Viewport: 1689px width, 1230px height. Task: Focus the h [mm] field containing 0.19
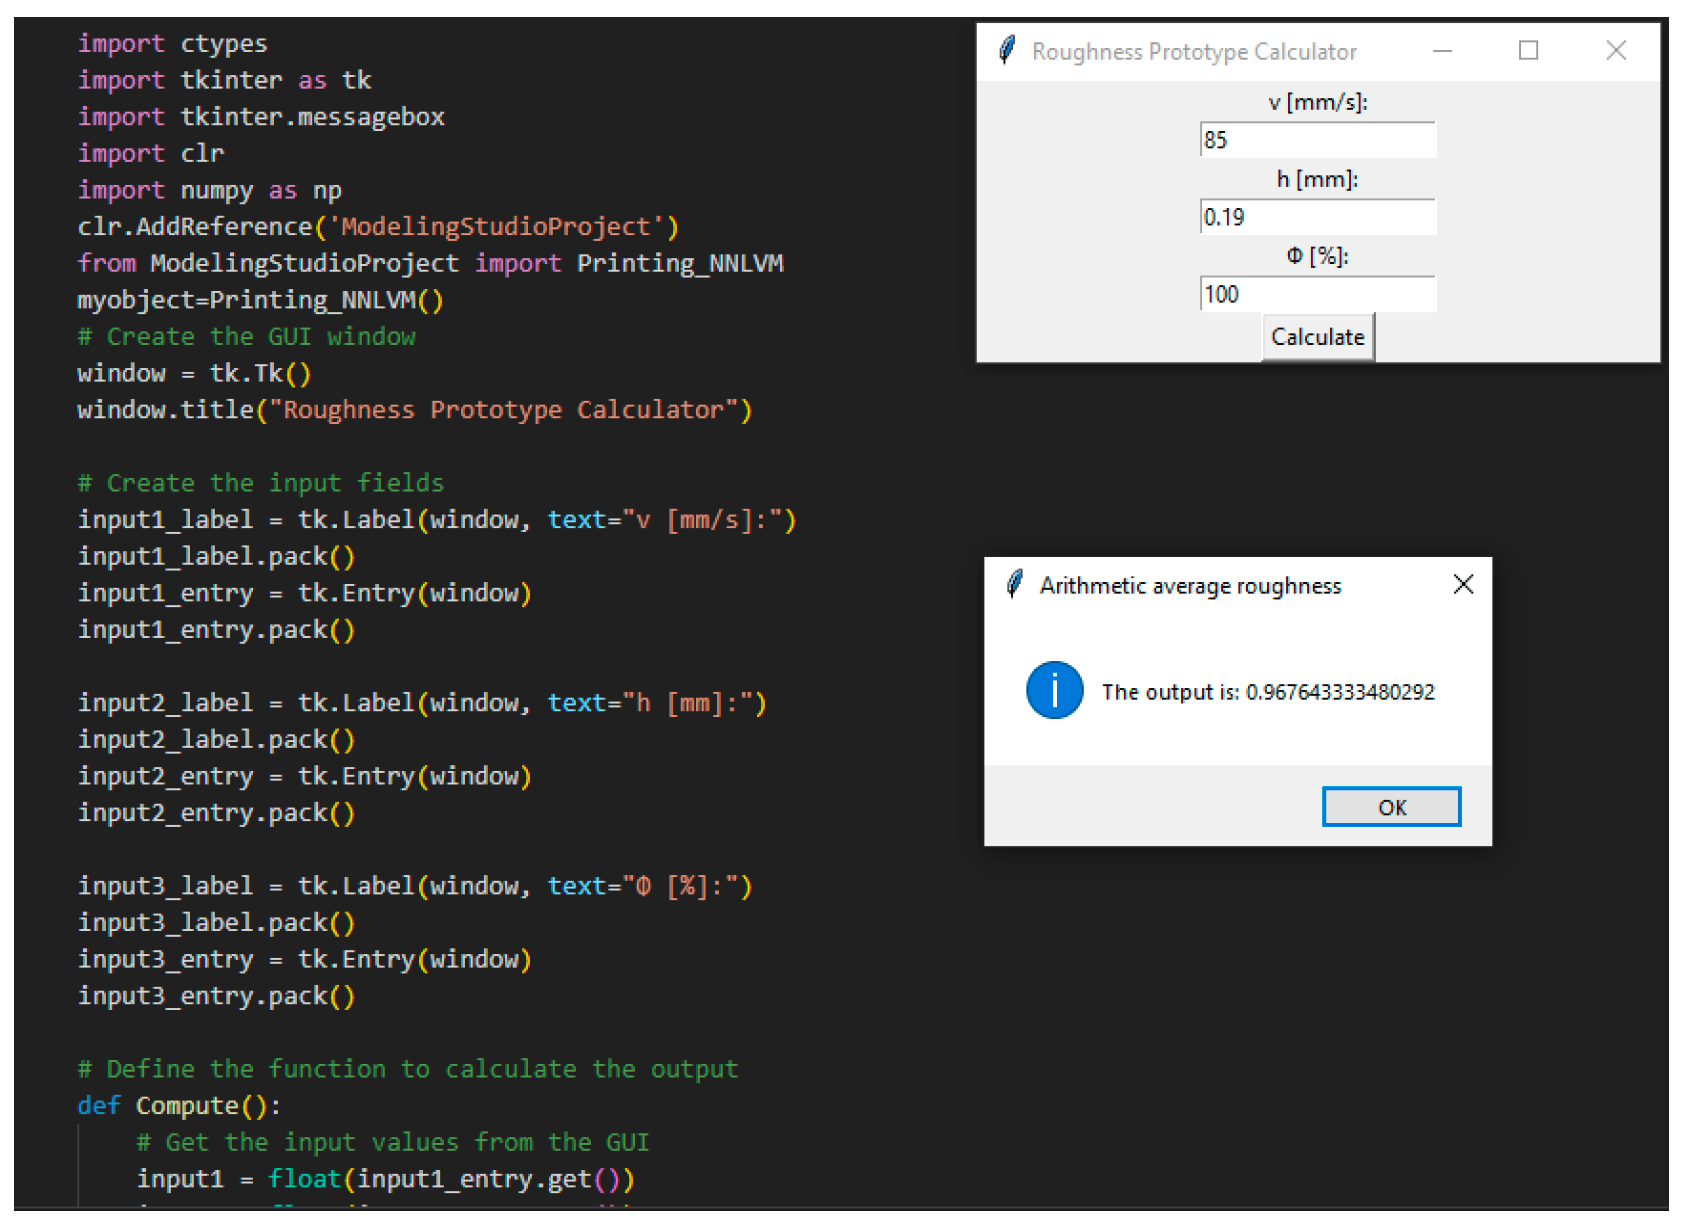tap(1317, 217)
